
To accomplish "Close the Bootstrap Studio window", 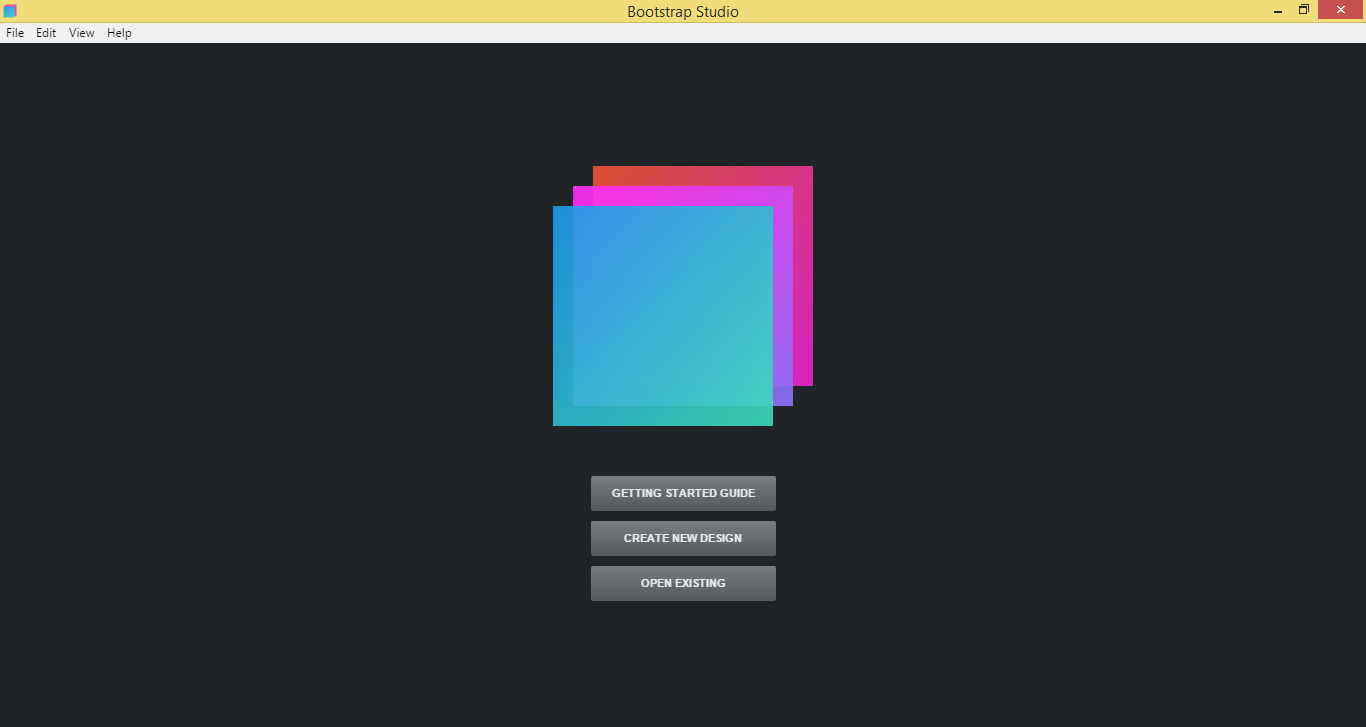I will coord(1341,10).
